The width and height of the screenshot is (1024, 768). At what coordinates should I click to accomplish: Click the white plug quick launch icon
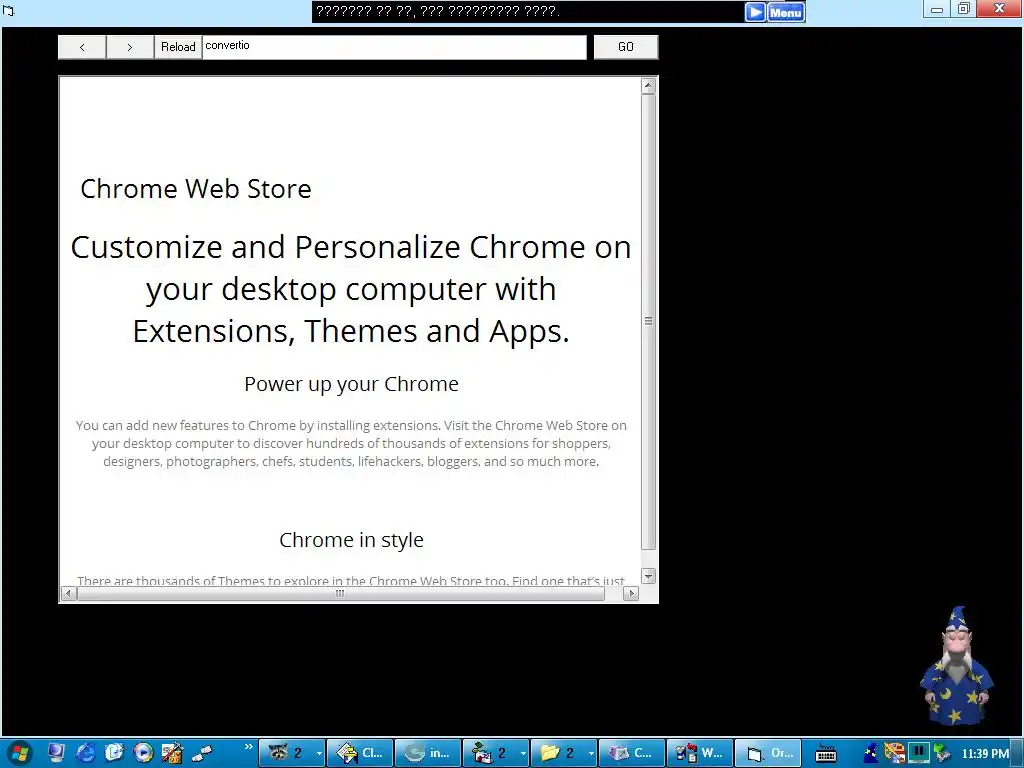[202, 753]
